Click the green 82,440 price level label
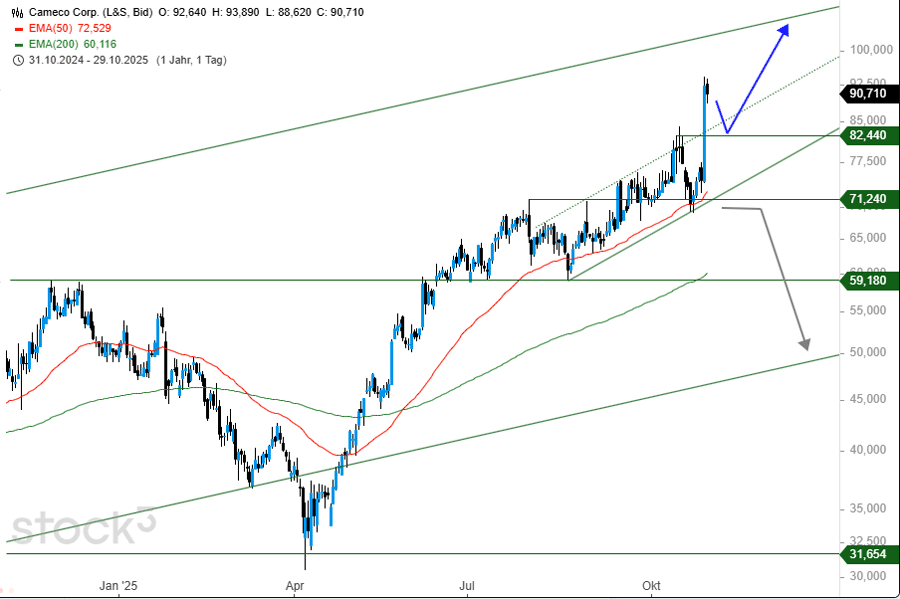The height and width of the screenshot is (599, 900). point(867,135)
